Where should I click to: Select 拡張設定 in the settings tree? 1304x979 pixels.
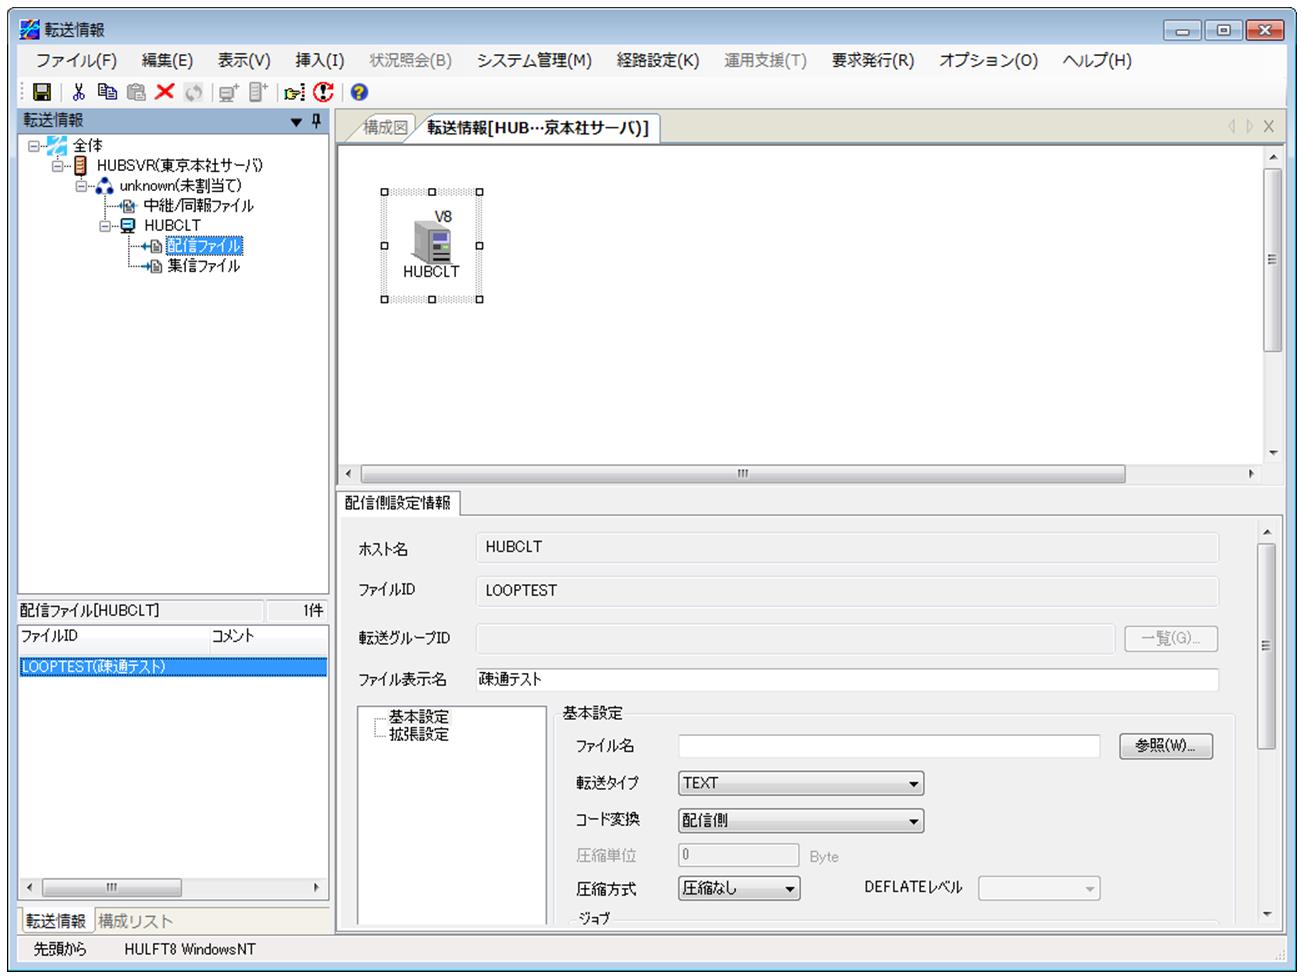click(419, 735)
